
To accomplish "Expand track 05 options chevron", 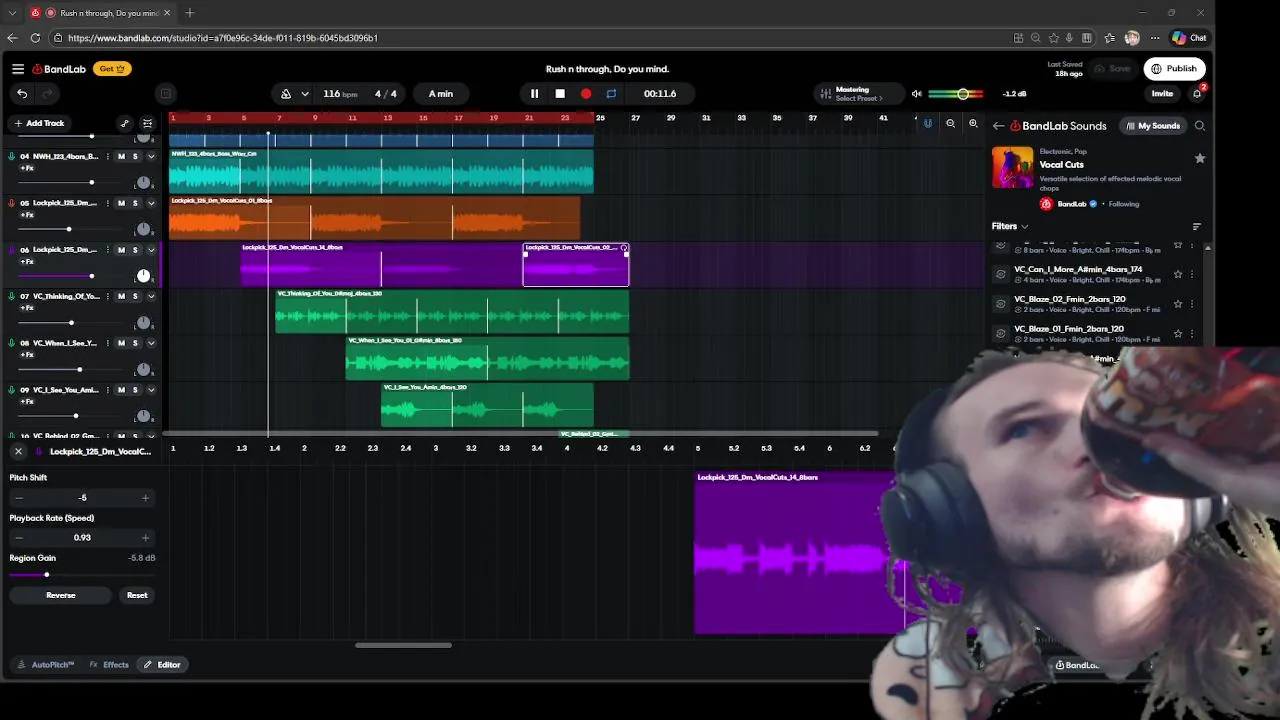I will pos(151,203).
